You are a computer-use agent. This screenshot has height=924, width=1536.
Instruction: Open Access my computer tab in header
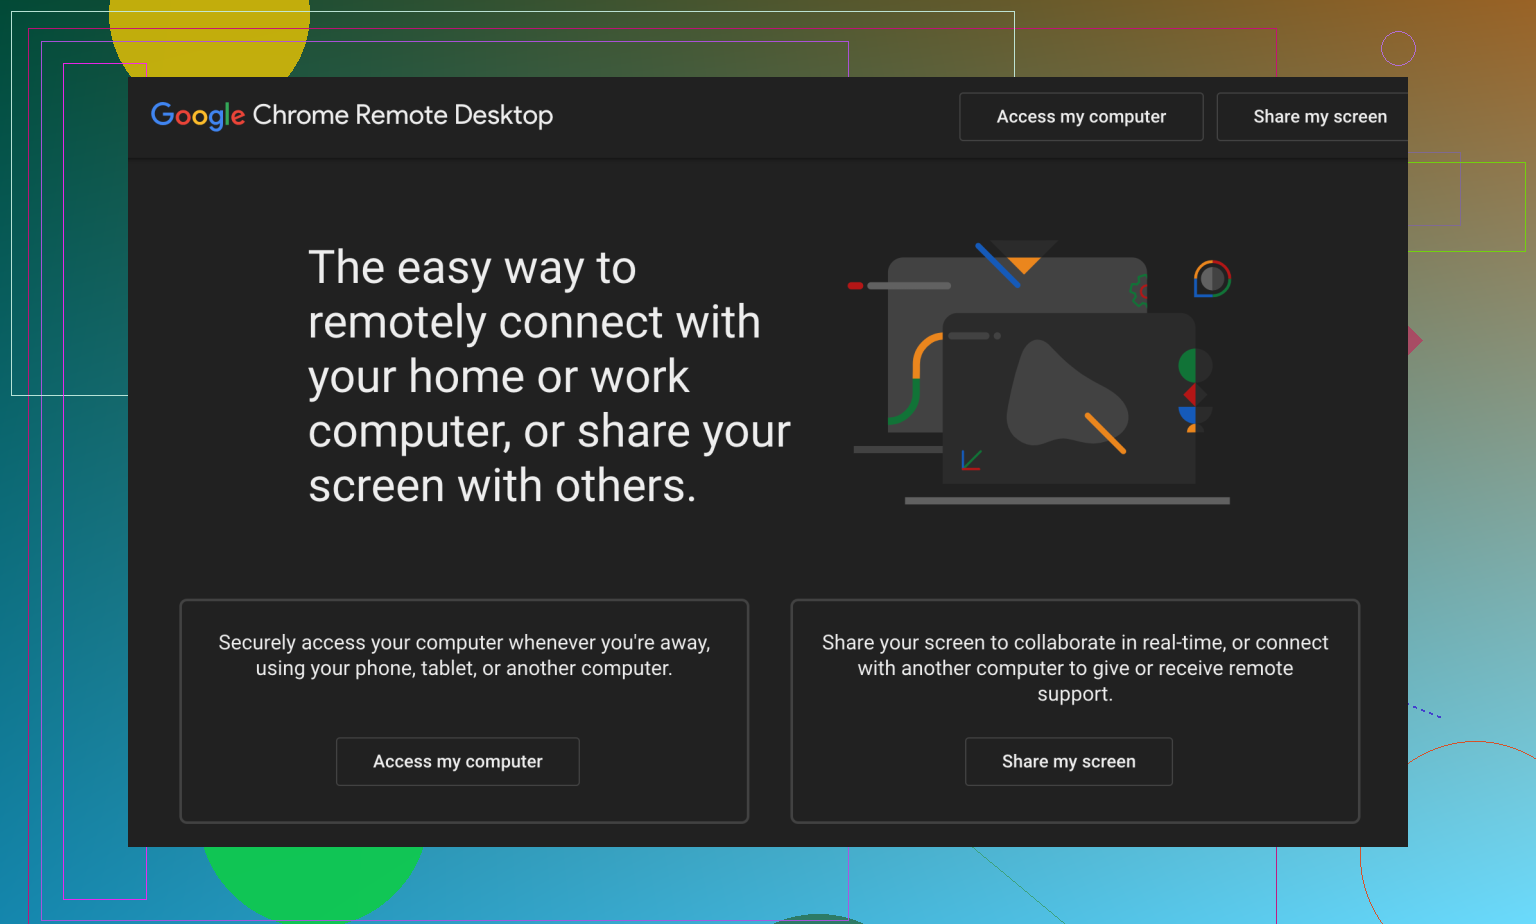(1080, 117)
